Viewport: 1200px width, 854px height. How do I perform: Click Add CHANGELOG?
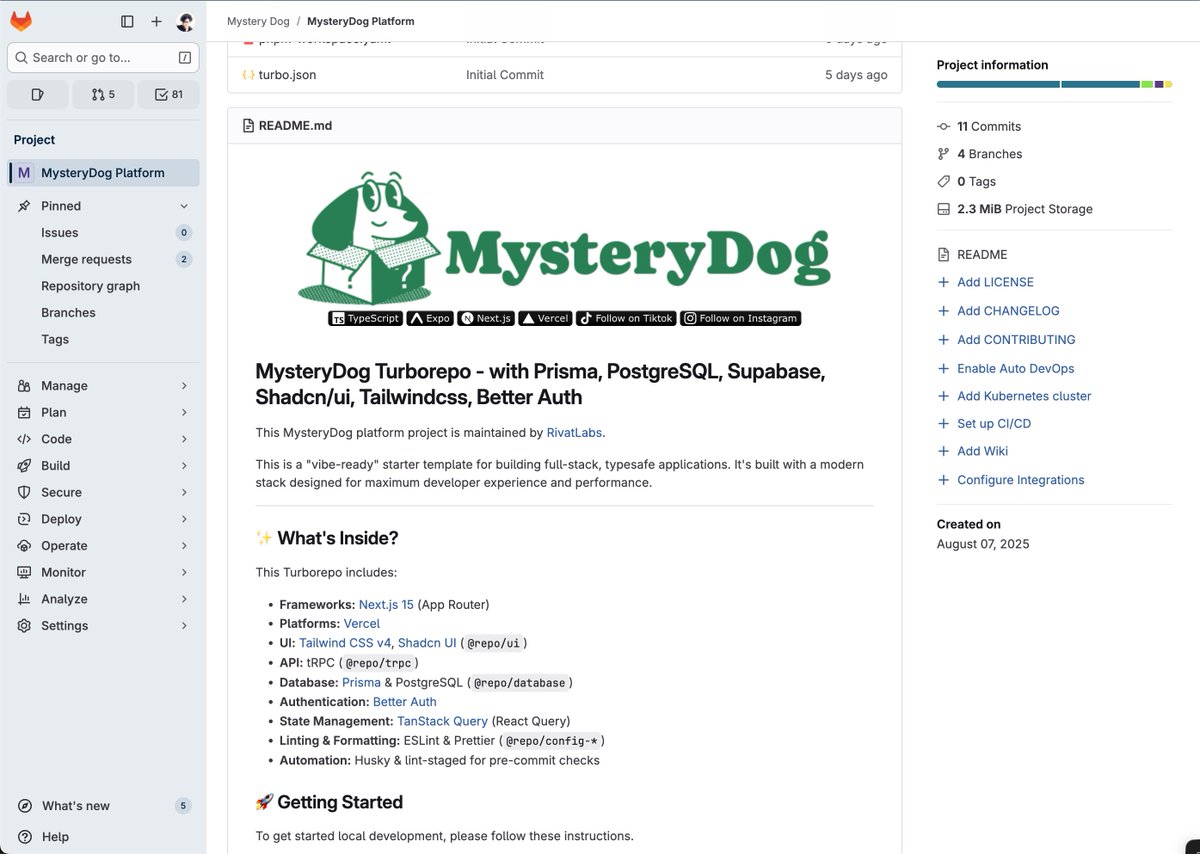1008,311
